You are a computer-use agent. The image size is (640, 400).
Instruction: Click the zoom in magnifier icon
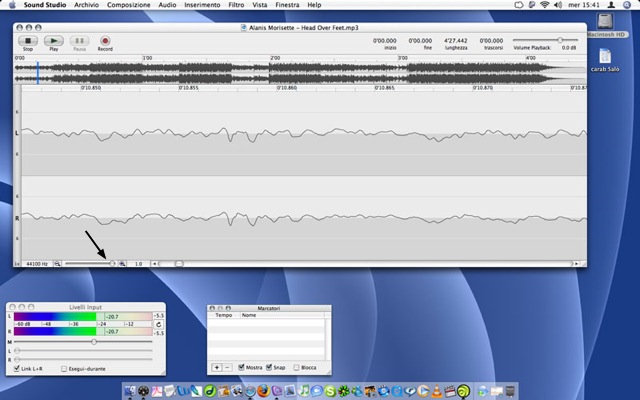122,264
